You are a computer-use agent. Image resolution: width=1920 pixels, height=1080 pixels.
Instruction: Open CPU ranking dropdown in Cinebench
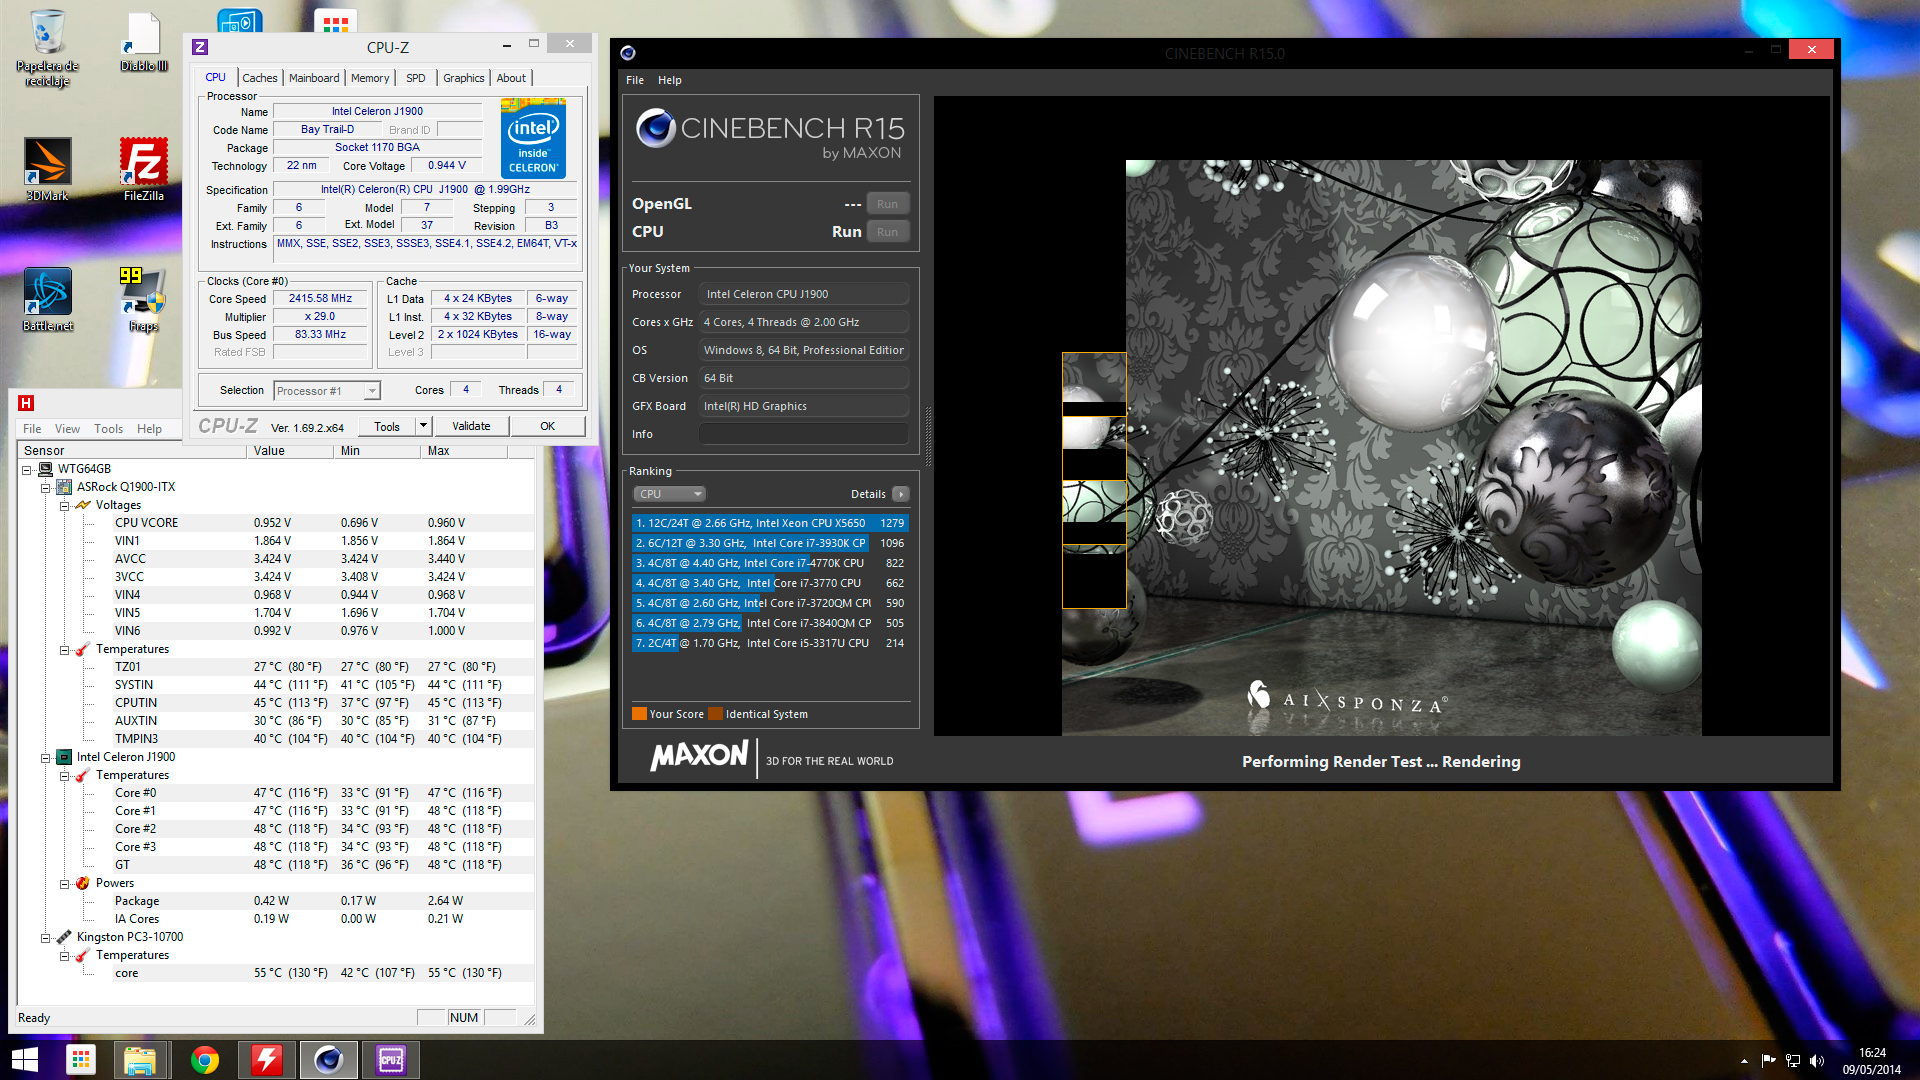click(669, 494)
